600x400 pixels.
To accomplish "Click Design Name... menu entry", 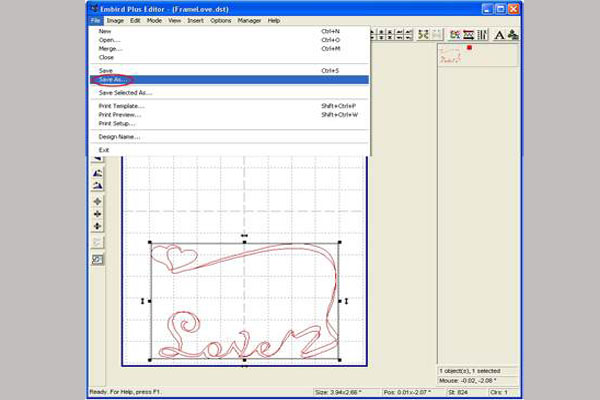I will 119,136.
